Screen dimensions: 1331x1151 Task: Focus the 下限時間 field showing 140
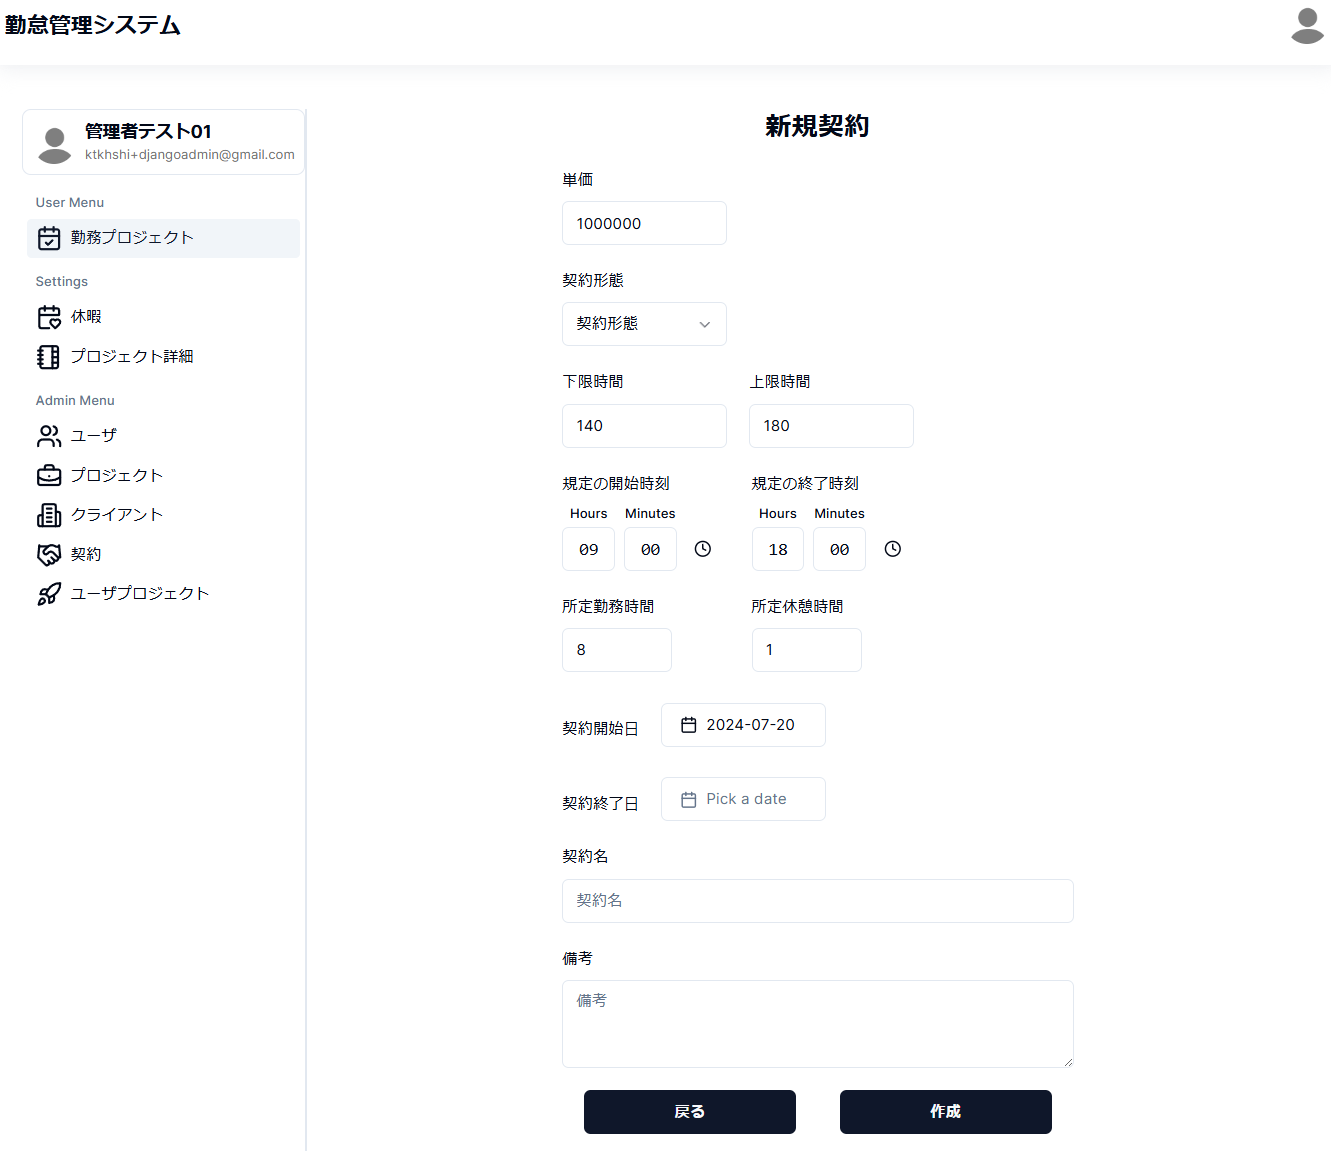644,426
